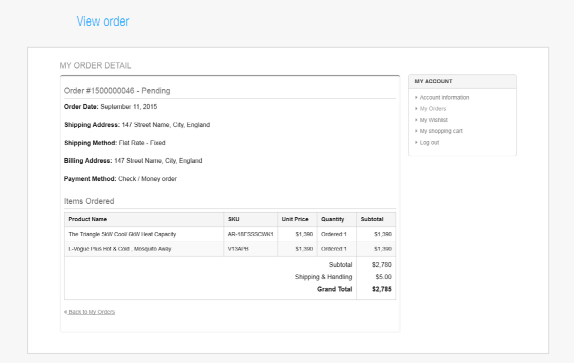
Task: Click Shipping Method Flat Rate - Fixed
Action: [x=115, y=143]
